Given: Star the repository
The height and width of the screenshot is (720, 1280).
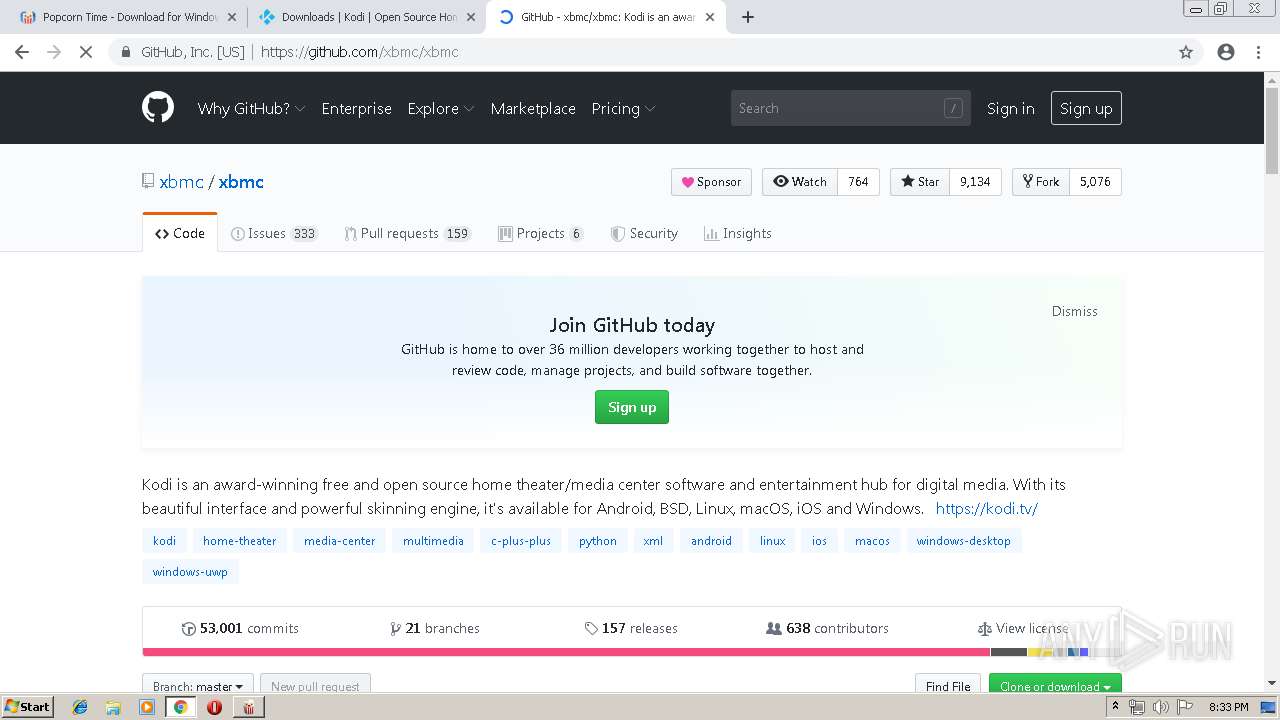Looking at the screenshot, I should point(920,182).
